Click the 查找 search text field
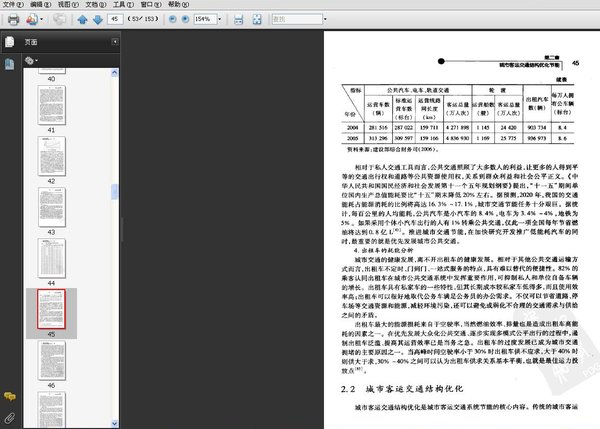 297,19
